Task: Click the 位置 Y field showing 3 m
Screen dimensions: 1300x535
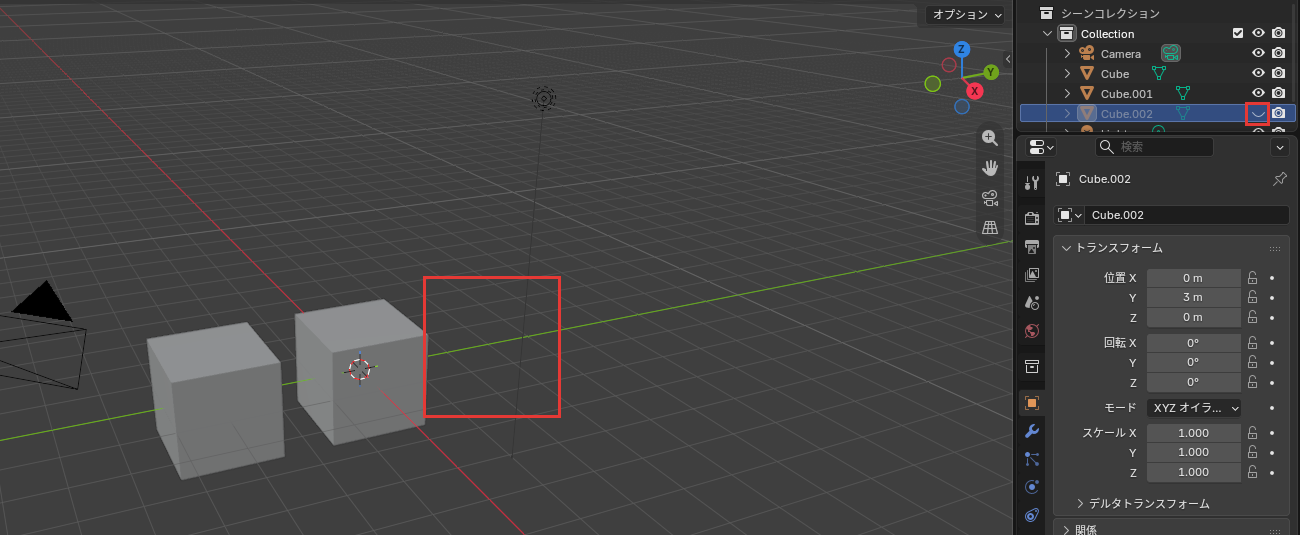Action: coord(1193,297)
